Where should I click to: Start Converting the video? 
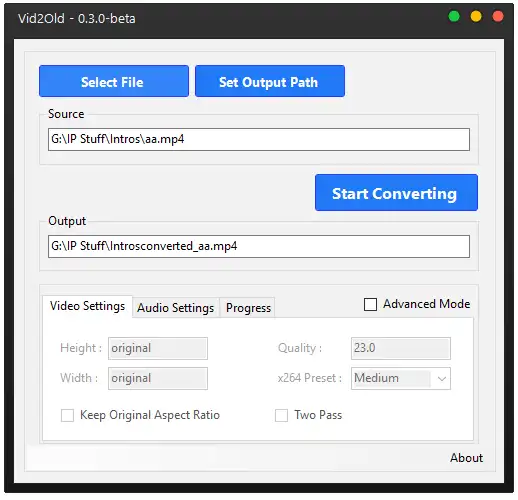pyautogui.click(x=396, y=192)
